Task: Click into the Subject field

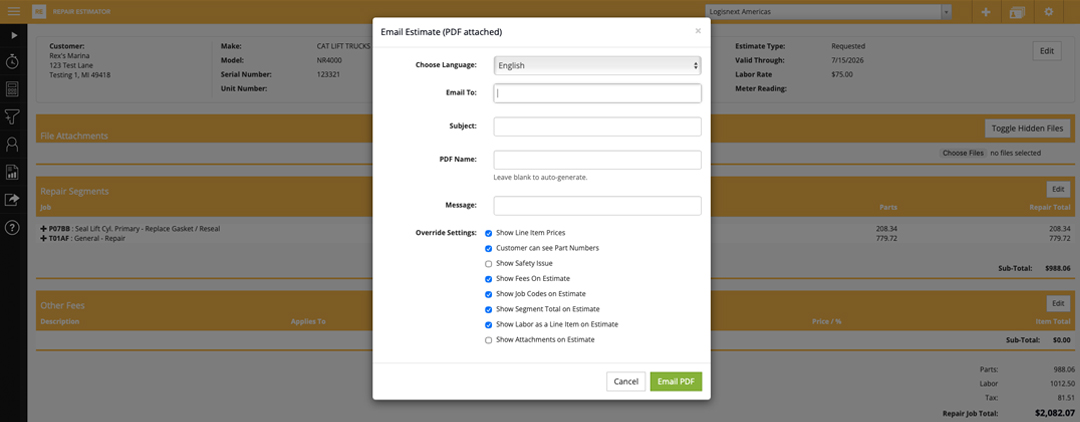Action: (597, 127)
